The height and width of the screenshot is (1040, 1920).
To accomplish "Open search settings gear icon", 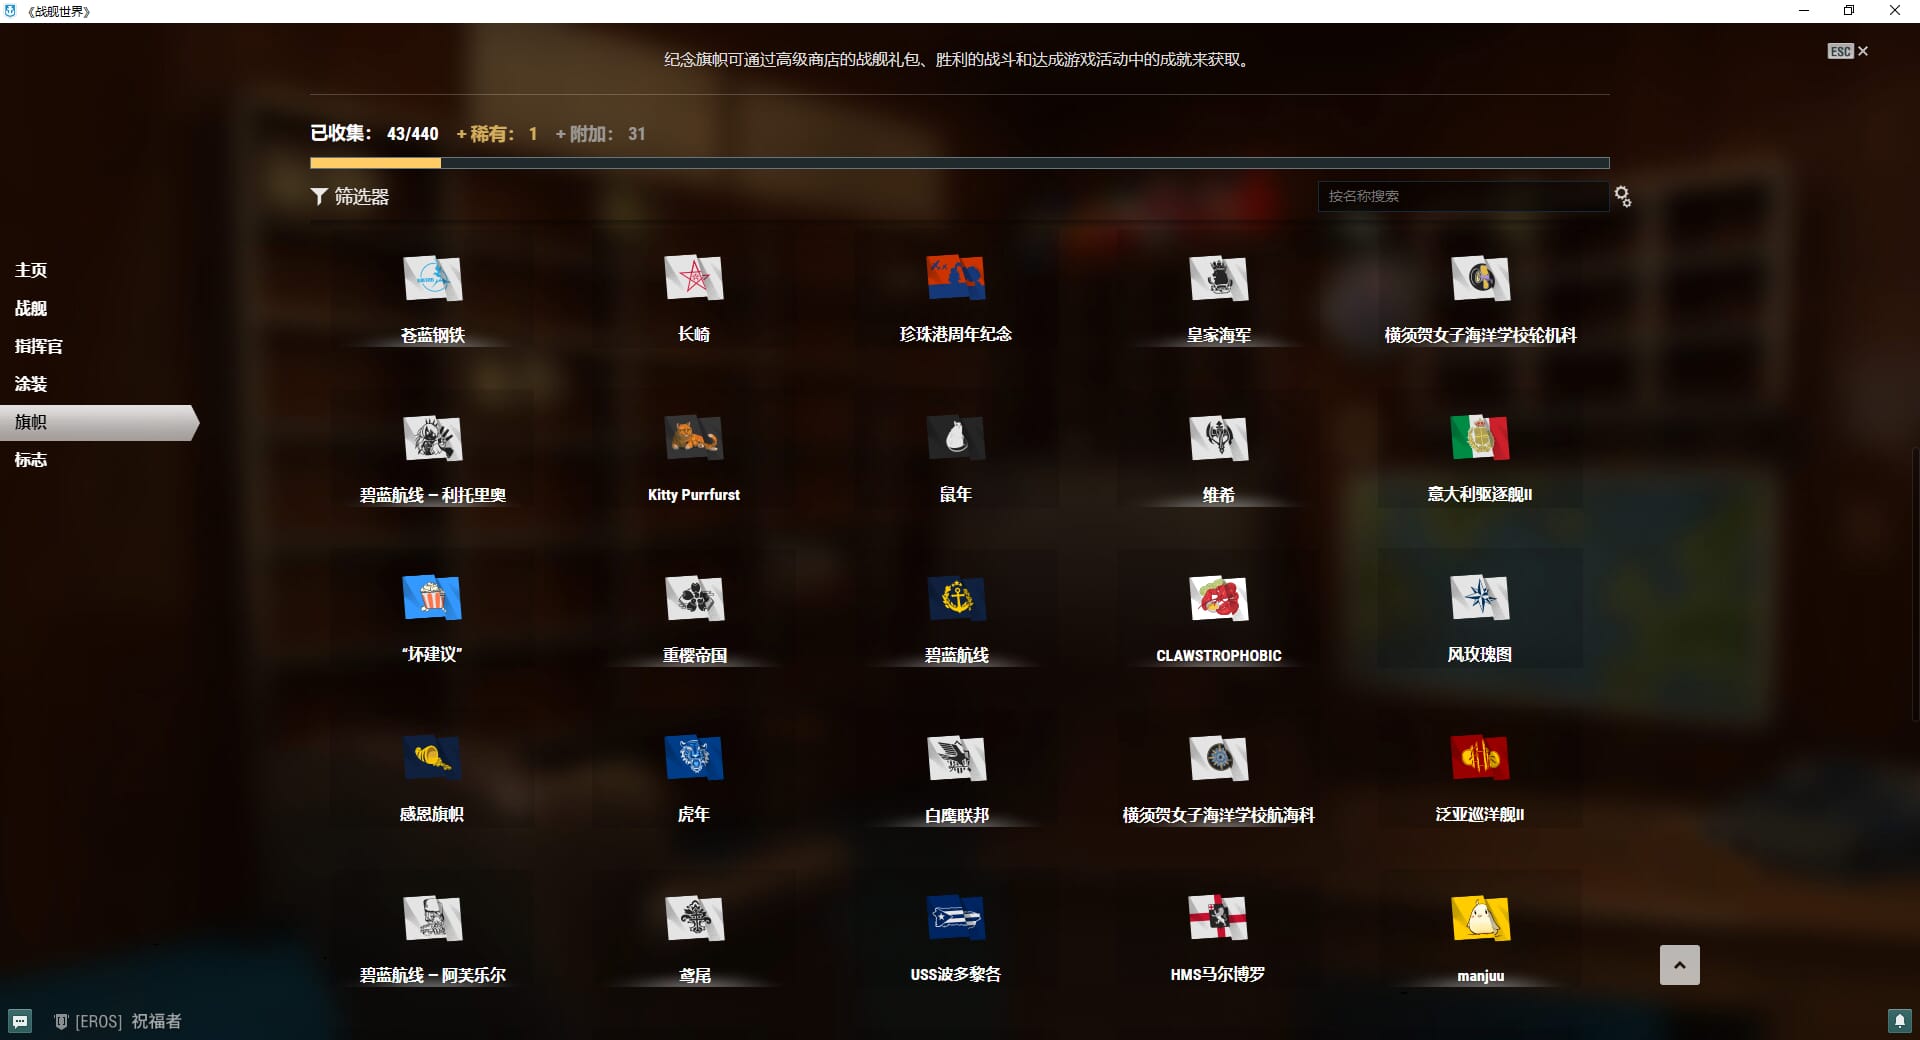I will pos(1622,197).
